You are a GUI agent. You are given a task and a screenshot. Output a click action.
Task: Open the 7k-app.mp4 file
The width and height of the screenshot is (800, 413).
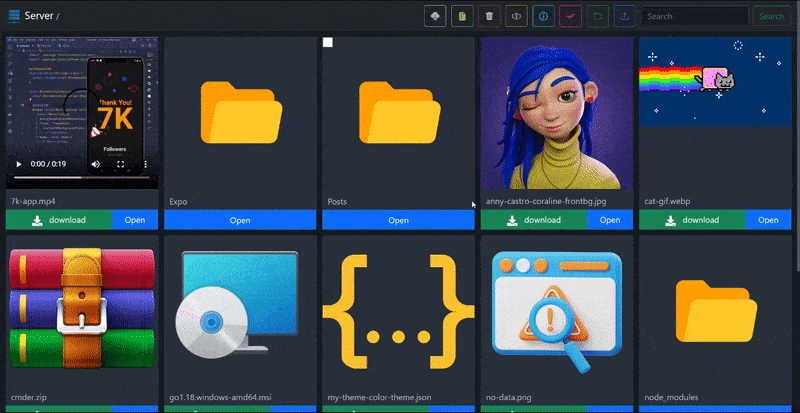(x=135, y=220)
